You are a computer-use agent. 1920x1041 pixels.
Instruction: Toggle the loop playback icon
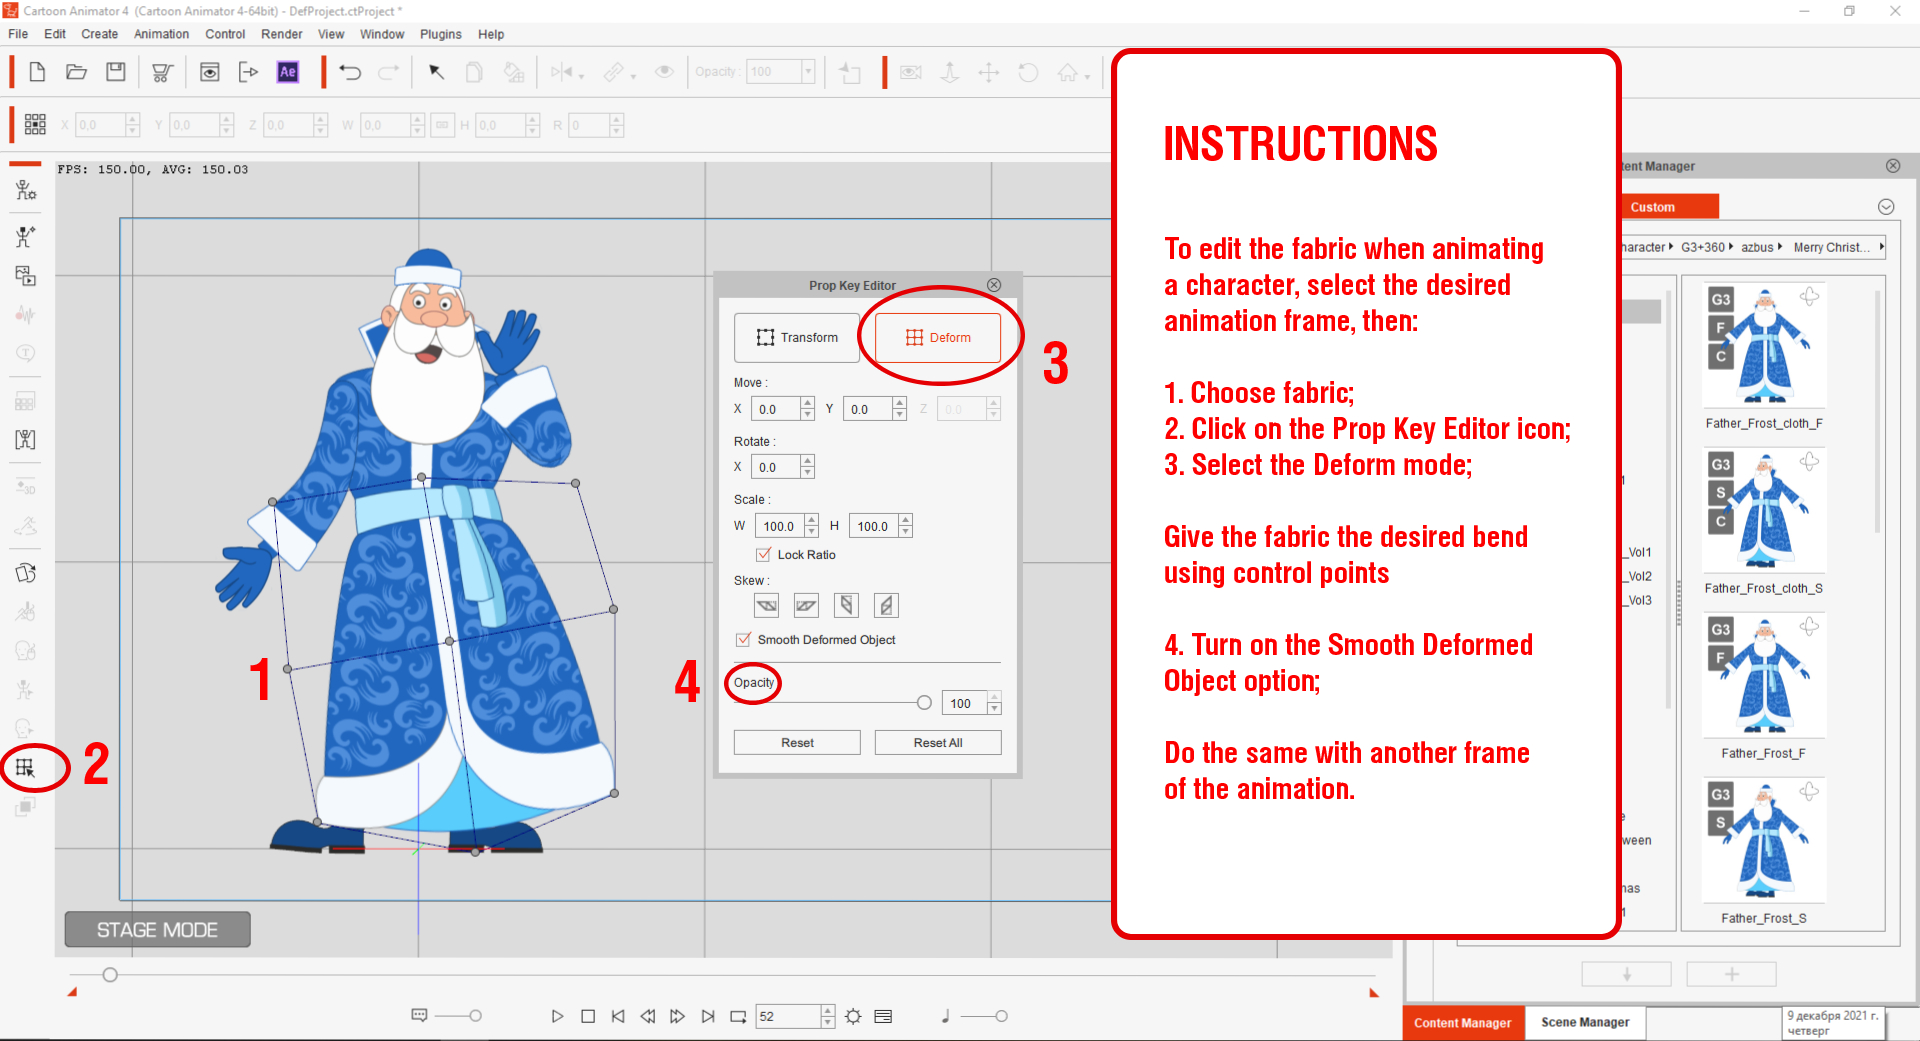[x=738, y=1016]
